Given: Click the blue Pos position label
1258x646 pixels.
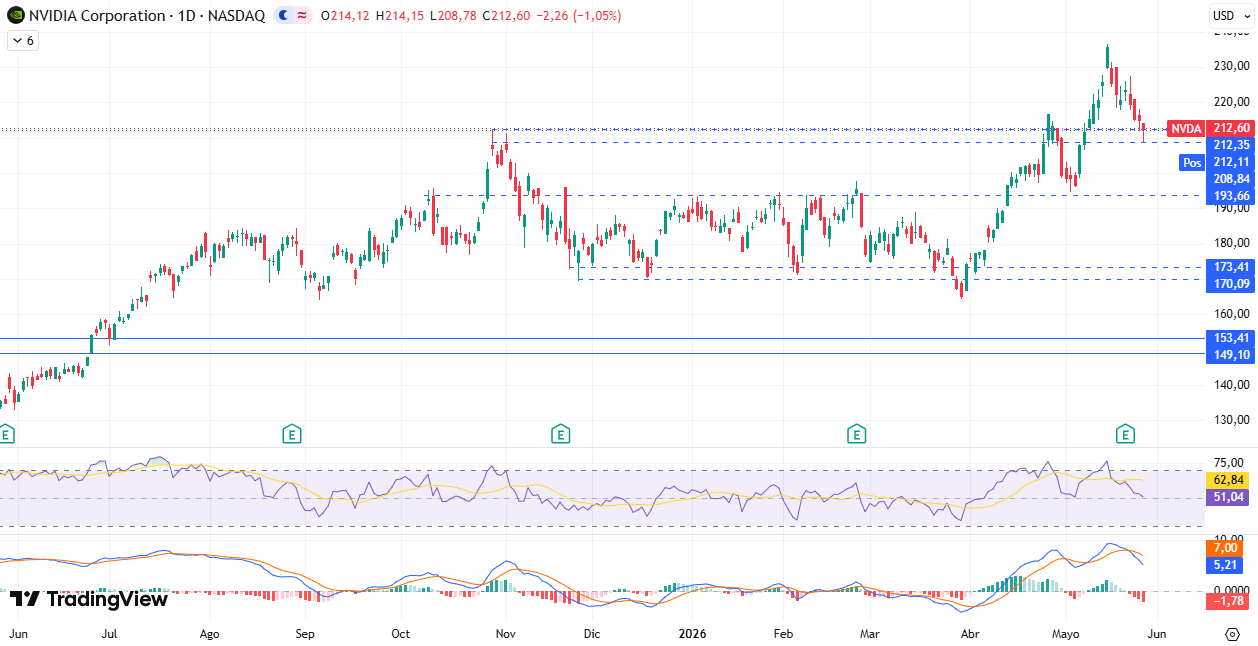Looking at the screenshot, I should [1191, 162].
